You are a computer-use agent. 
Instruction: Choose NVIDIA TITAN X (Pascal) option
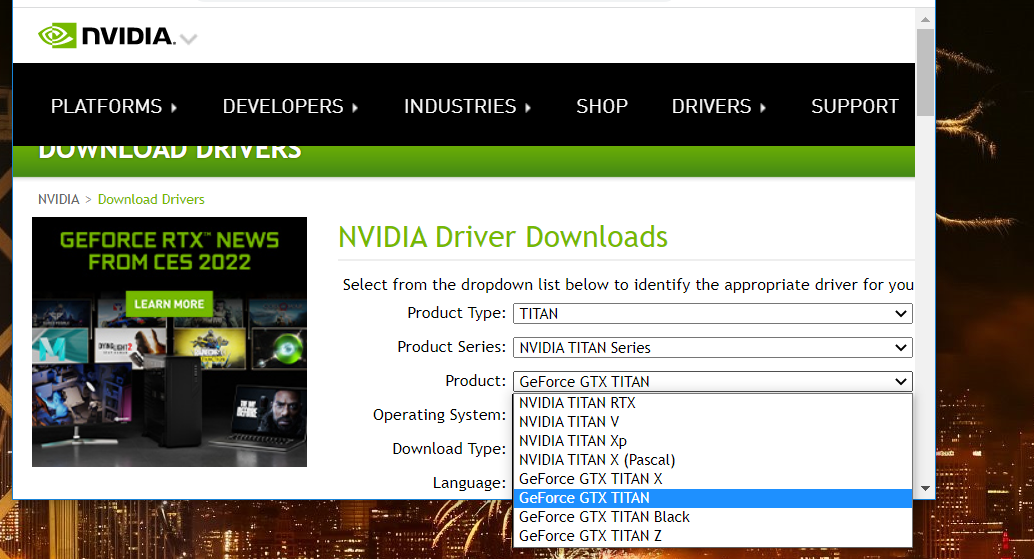click(713, 460)
